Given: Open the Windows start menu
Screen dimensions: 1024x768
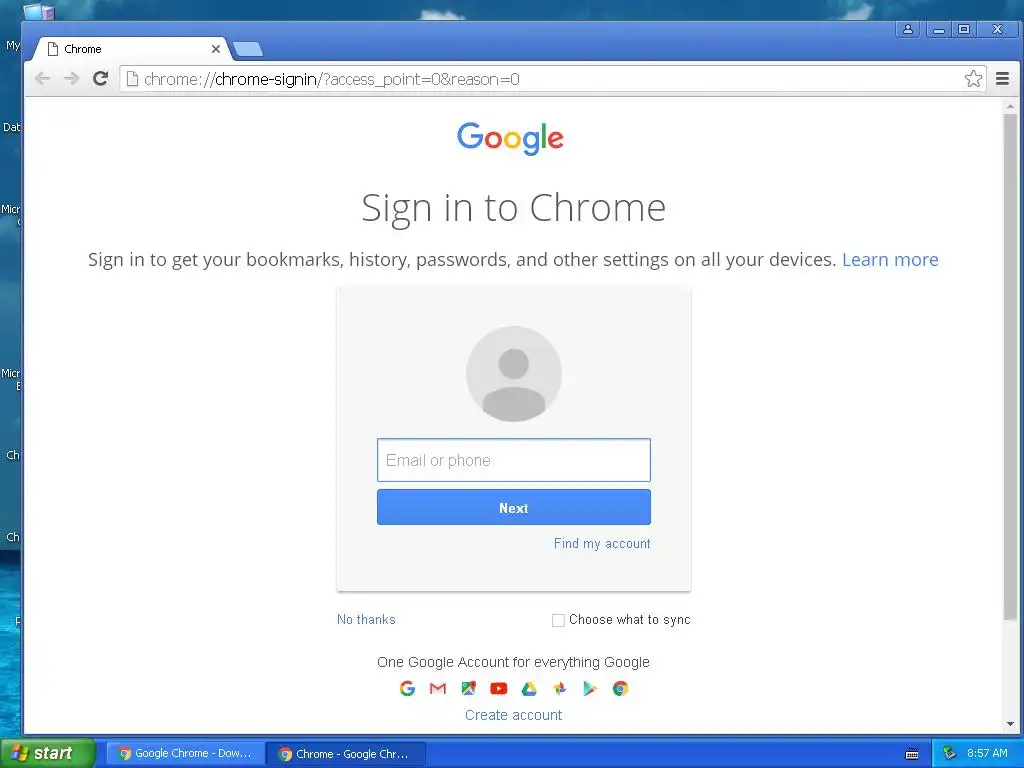Looking at the screenshot, I should coord(48,753).
